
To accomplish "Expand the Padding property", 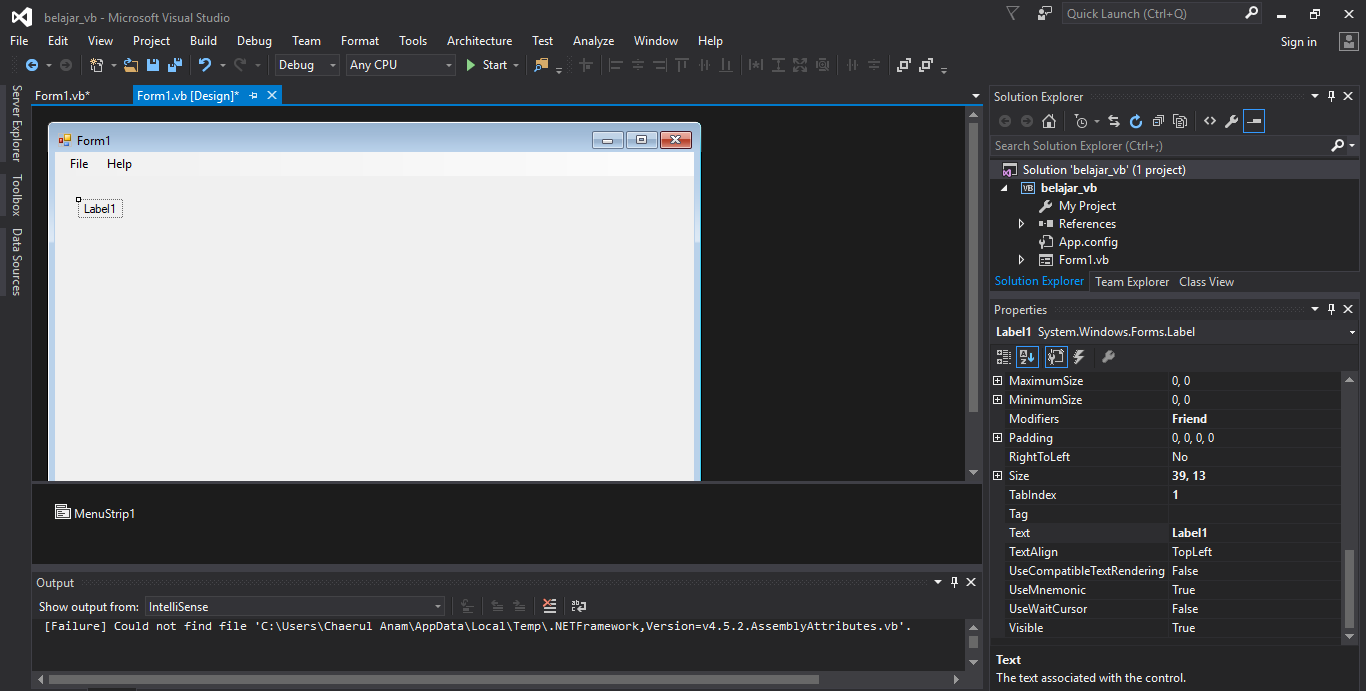I will coord(997,438).
